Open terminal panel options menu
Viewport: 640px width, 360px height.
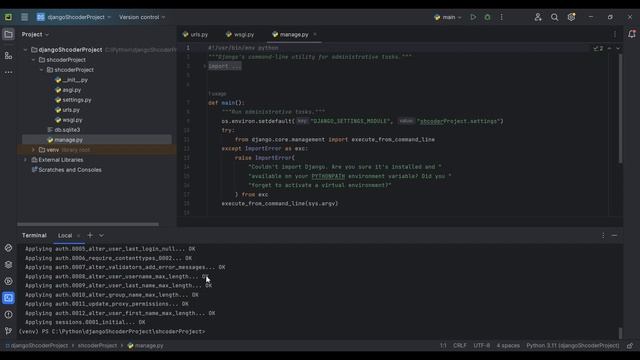click(x=603, y=236)
